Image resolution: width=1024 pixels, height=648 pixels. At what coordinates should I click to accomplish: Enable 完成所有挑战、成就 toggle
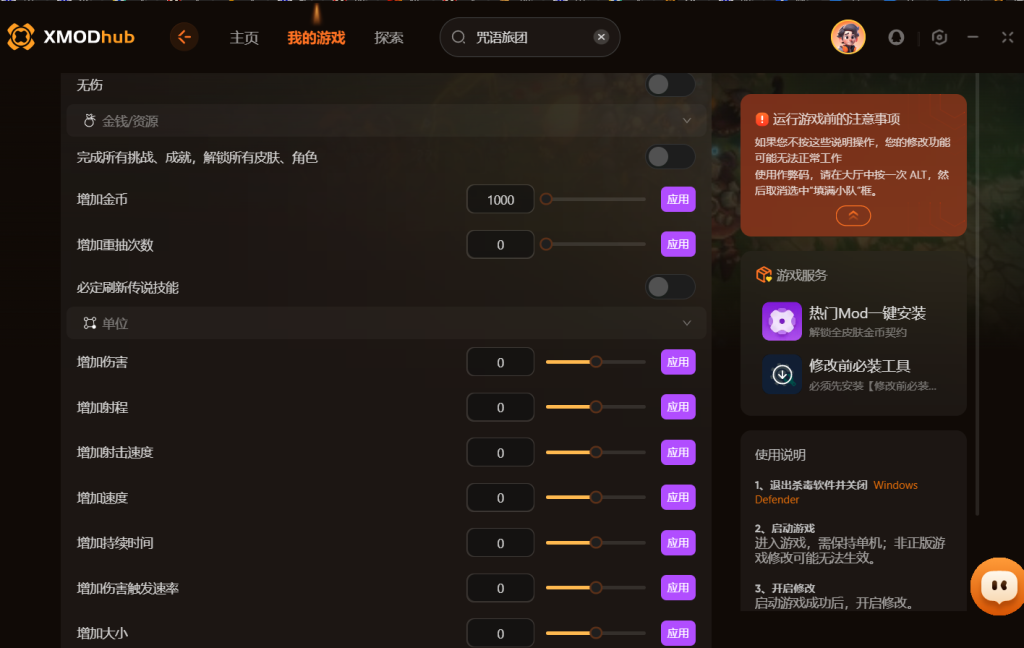click(x=670, y=157)
